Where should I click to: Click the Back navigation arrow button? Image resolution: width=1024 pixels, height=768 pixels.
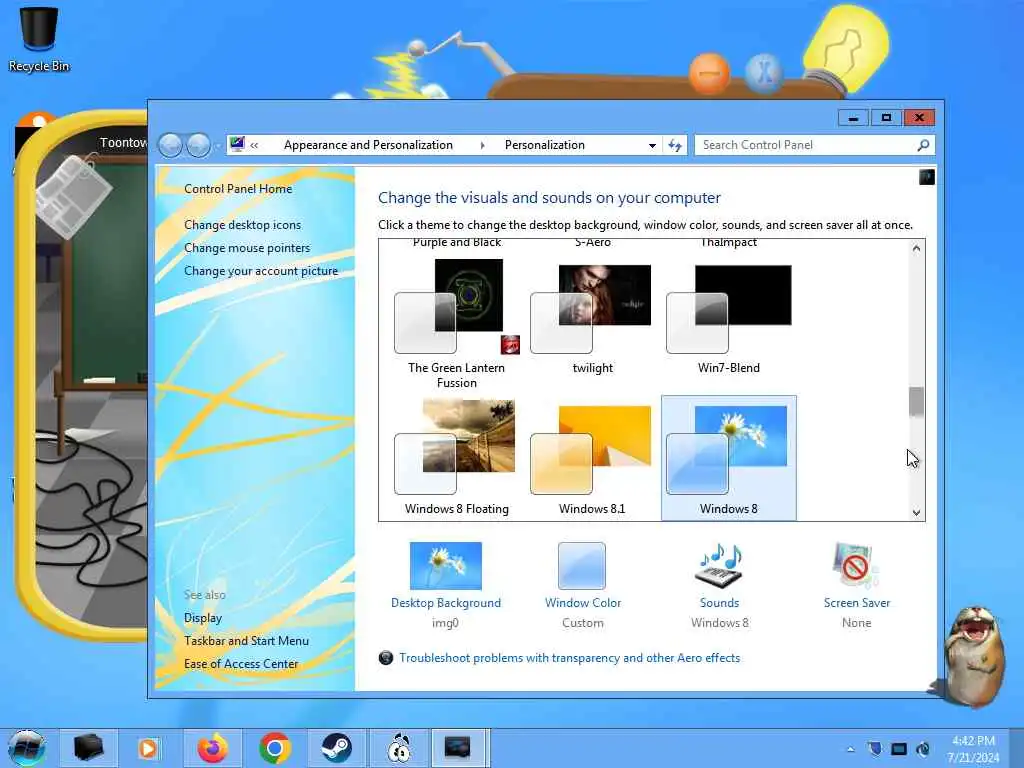pos(170,145)
